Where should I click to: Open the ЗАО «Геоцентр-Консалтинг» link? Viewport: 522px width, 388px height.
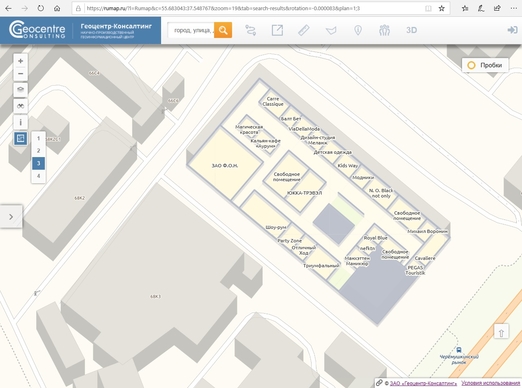(x=423, y=383)
